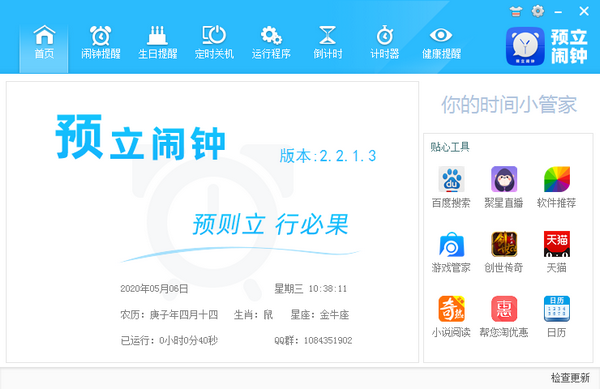
Task: Open the 定时关机 scheduled shutdown section
Action: click(214, 42)
